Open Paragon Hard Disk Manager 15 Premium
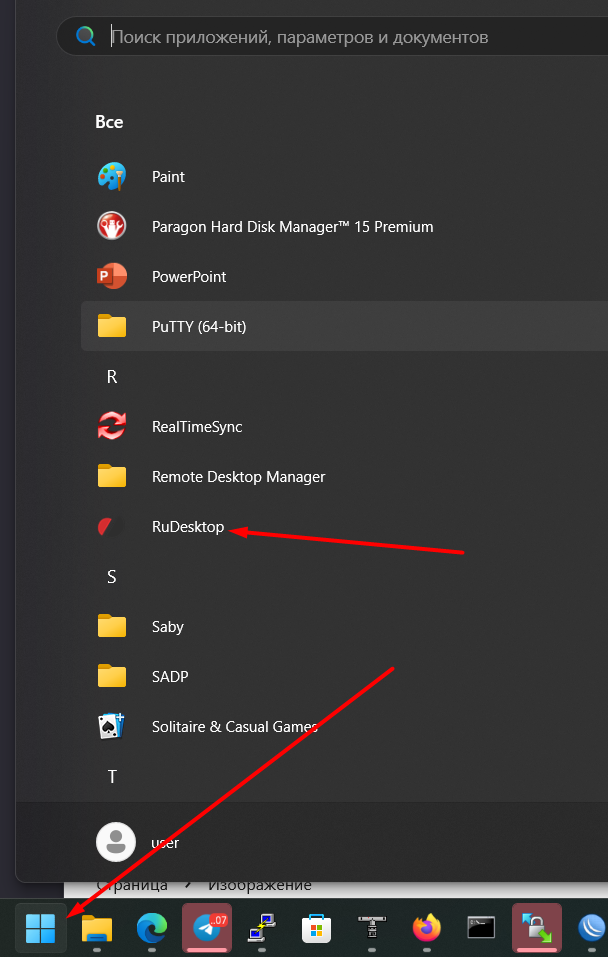 (x=292, y=227)
